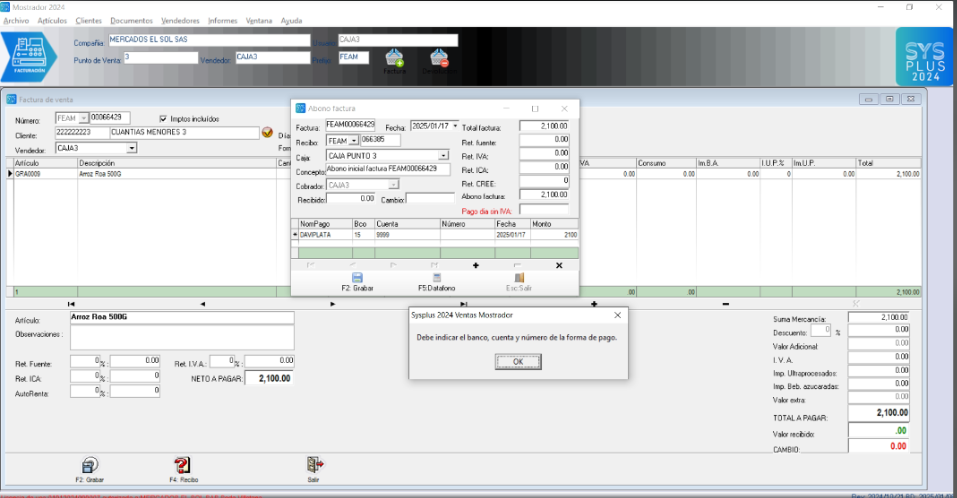
Task: Go to next record in invoice navigator
Action: [x=333, y=304]
